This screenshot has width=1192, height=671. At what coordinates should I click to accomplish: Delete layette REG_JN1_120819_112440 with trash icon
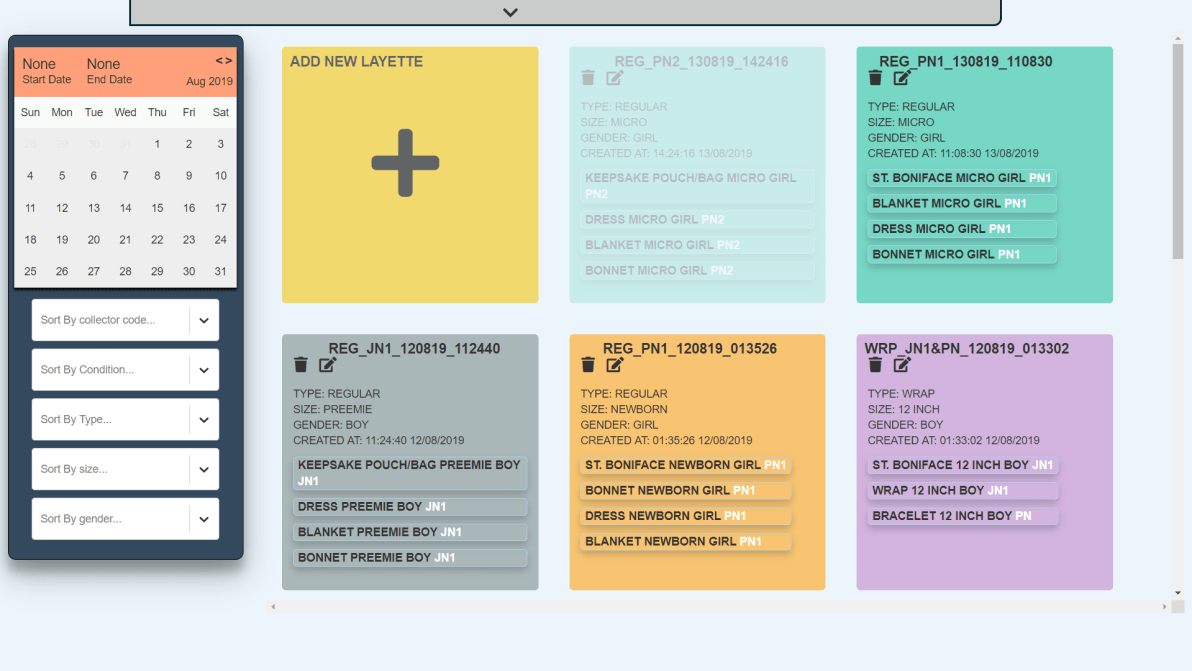coord(301,365)
